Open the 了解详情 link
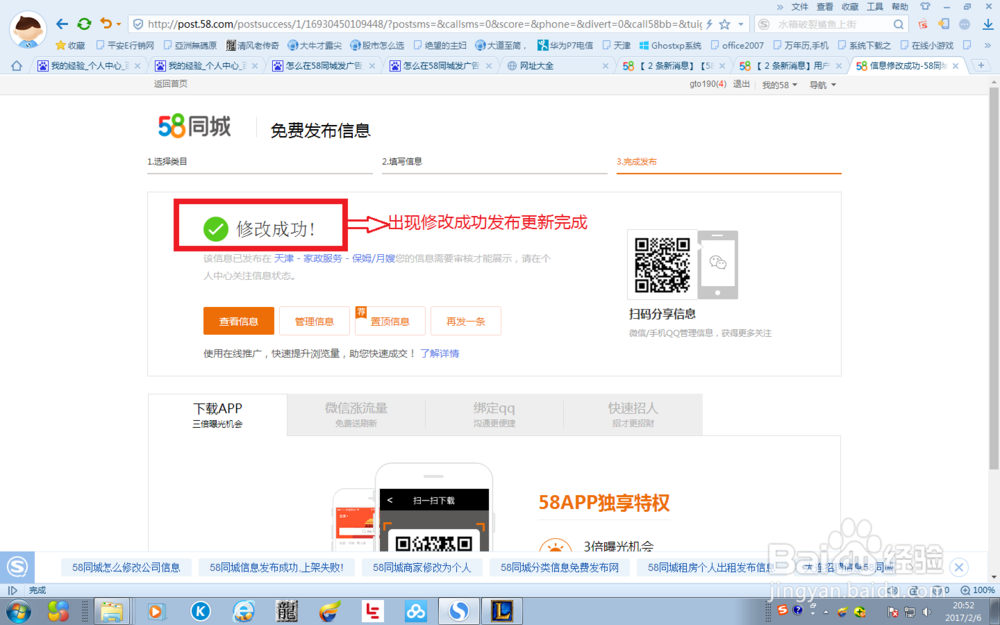The width and height of the screenshot is (1000, 625). (439, 353)
